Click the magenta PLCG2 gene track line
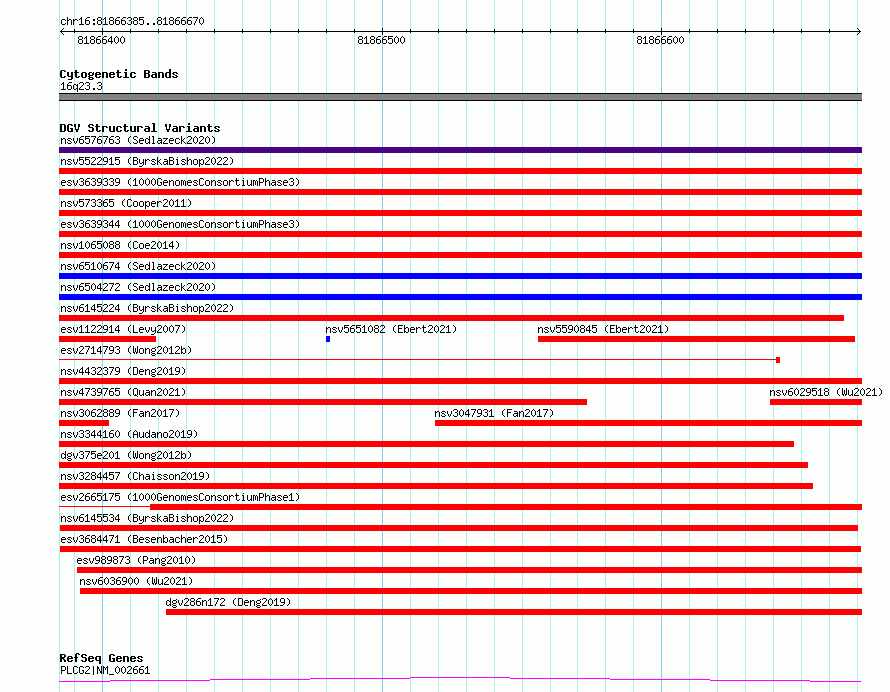The width and height of the screenshot is (890, 692). point(460,680)
